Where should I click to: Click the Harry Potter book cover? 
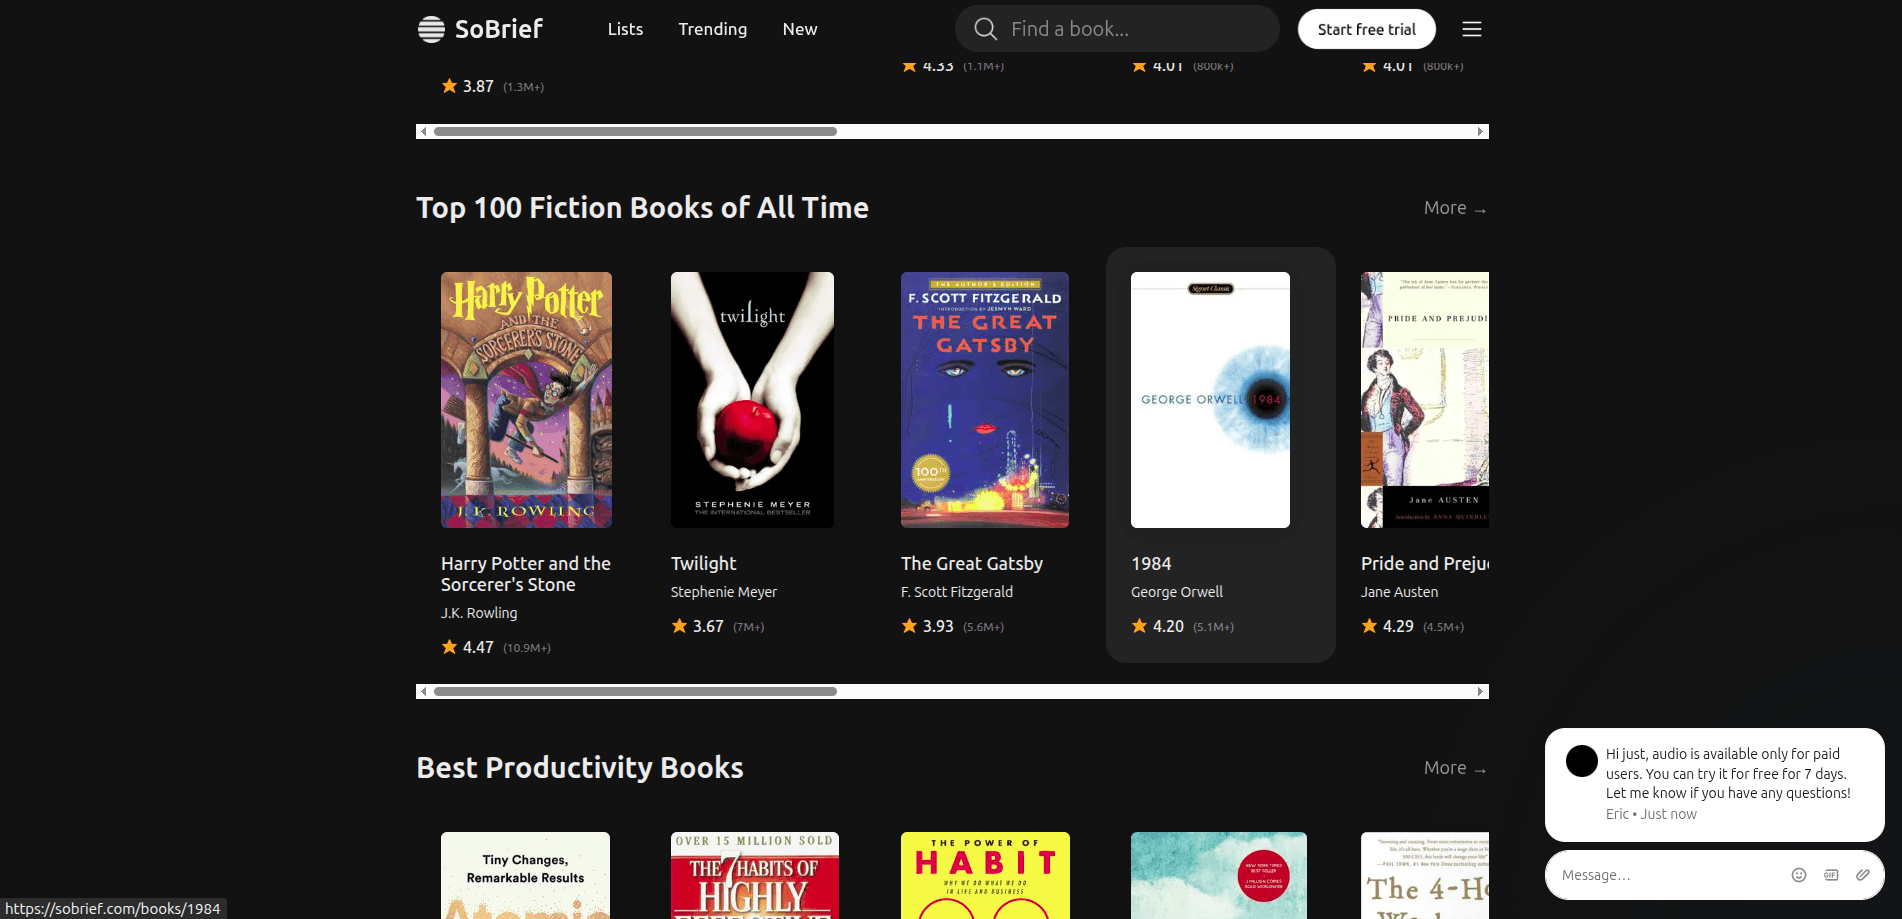[x=526, y=400]
